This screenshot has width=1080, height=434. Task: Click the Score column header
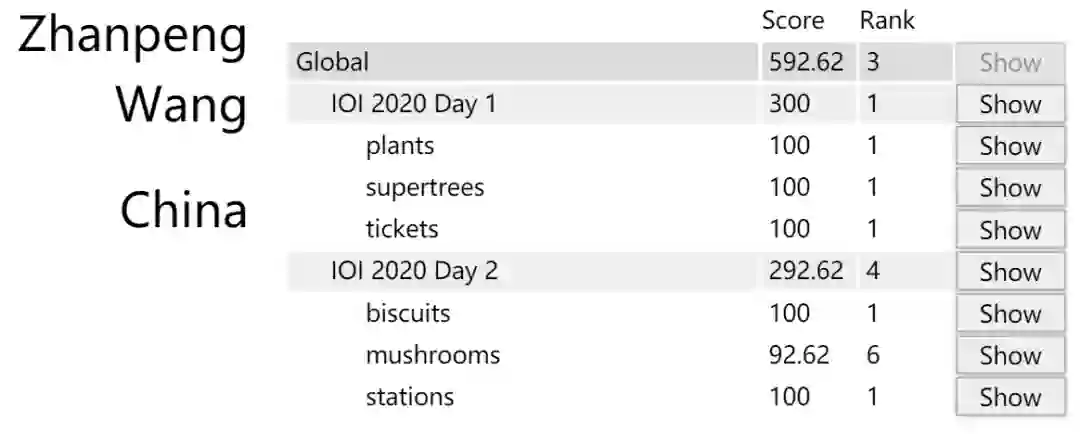pyautogui.click(x=793, y=21)
